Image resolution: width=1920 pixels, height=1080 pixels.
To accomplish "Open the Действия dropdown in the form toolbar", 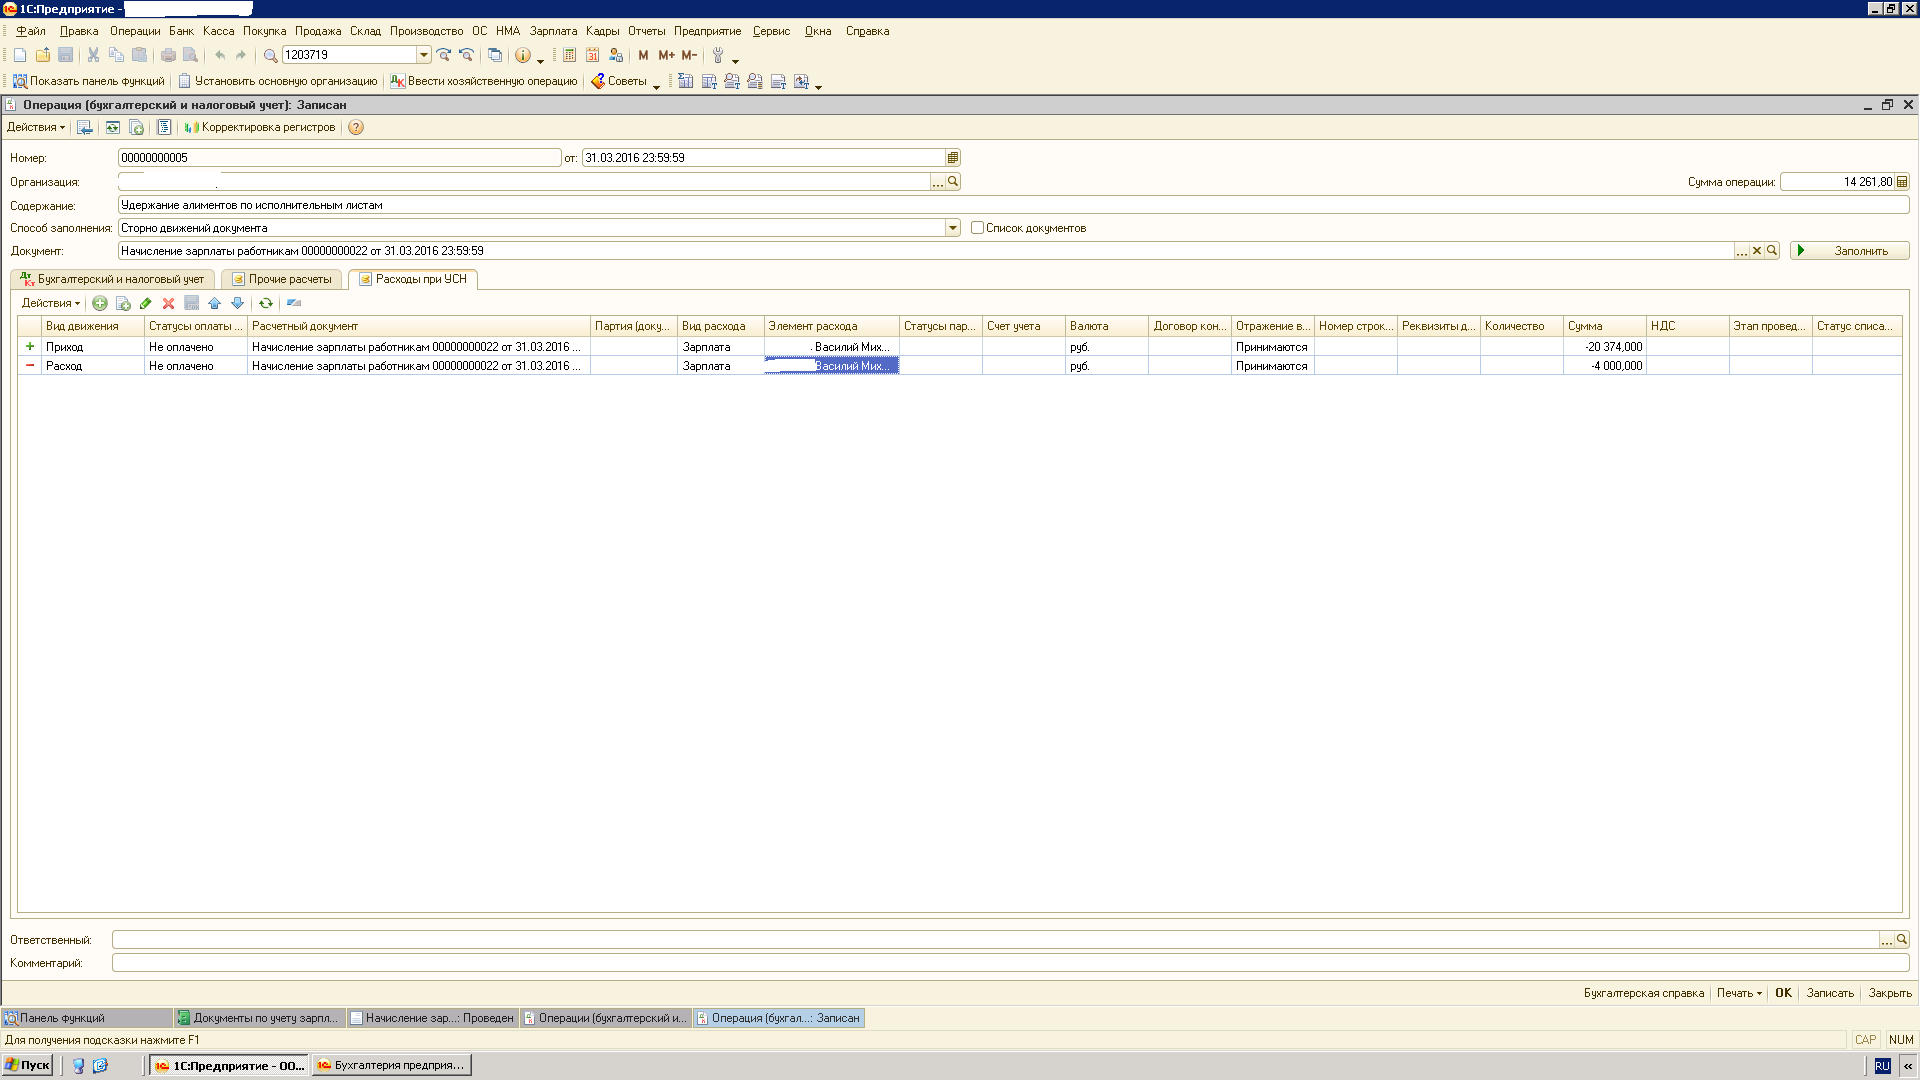I will pyautogui.click(x=36, y=127).
